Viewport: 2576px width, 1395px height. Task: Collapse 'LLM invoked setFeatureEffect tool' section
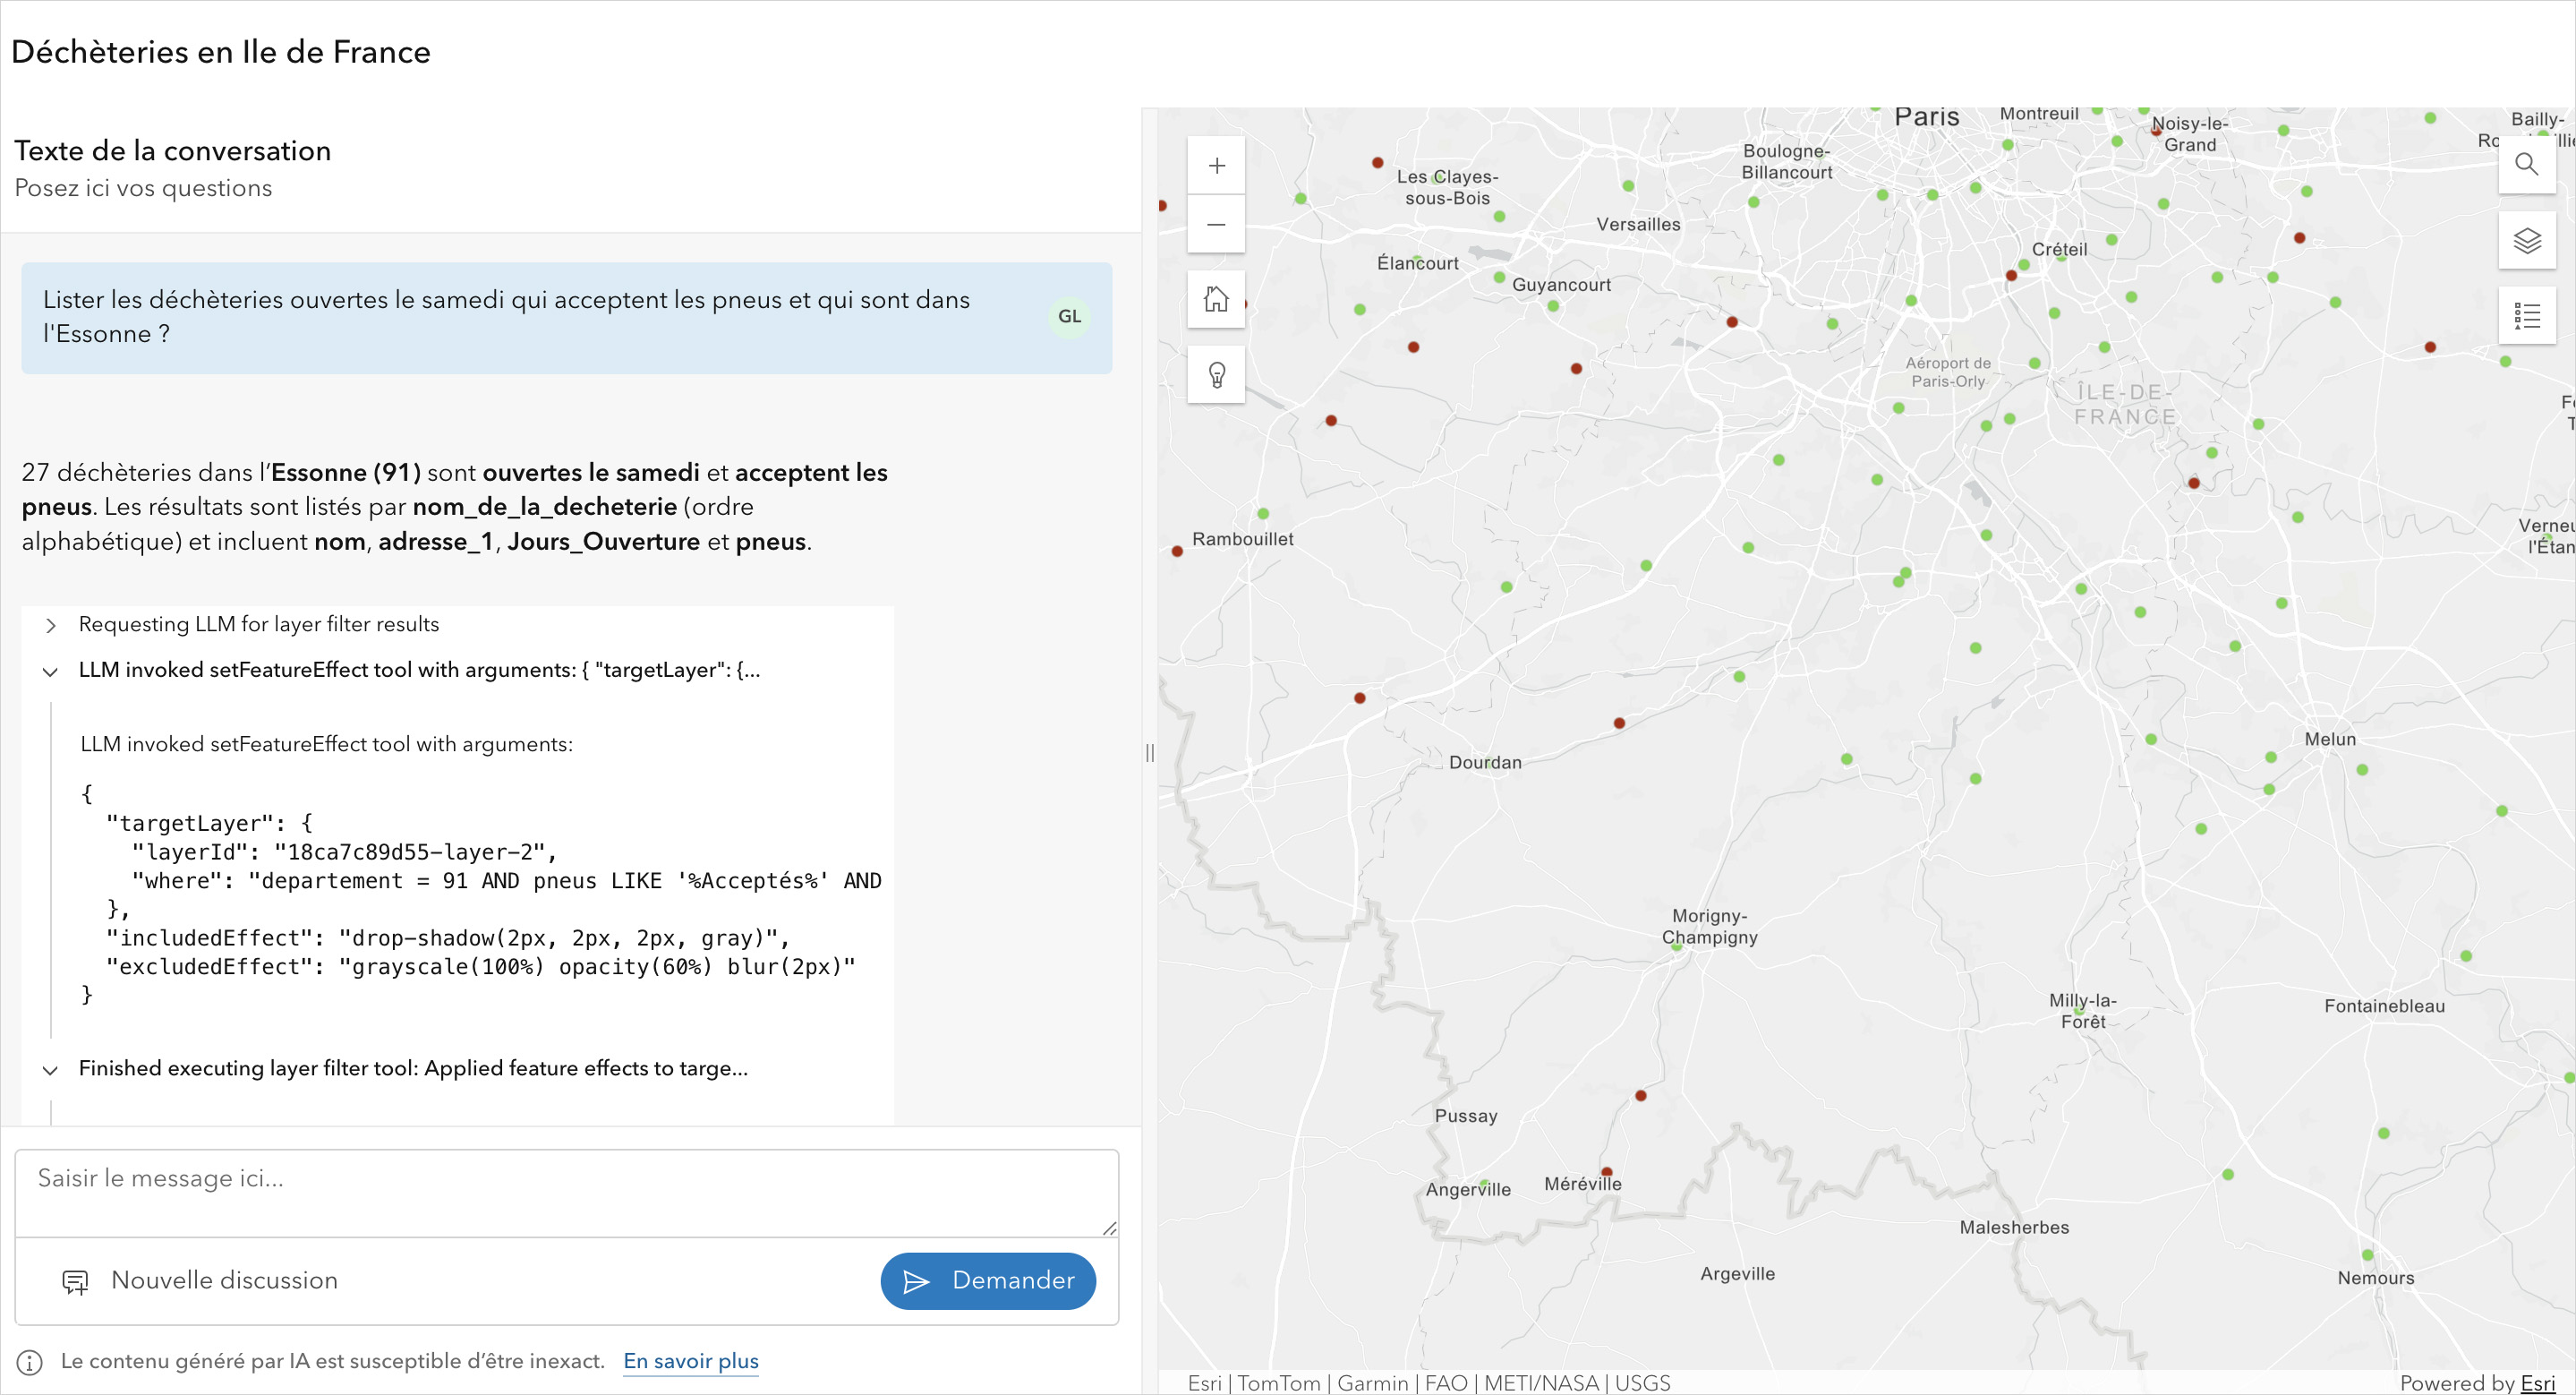click(50, 671)
